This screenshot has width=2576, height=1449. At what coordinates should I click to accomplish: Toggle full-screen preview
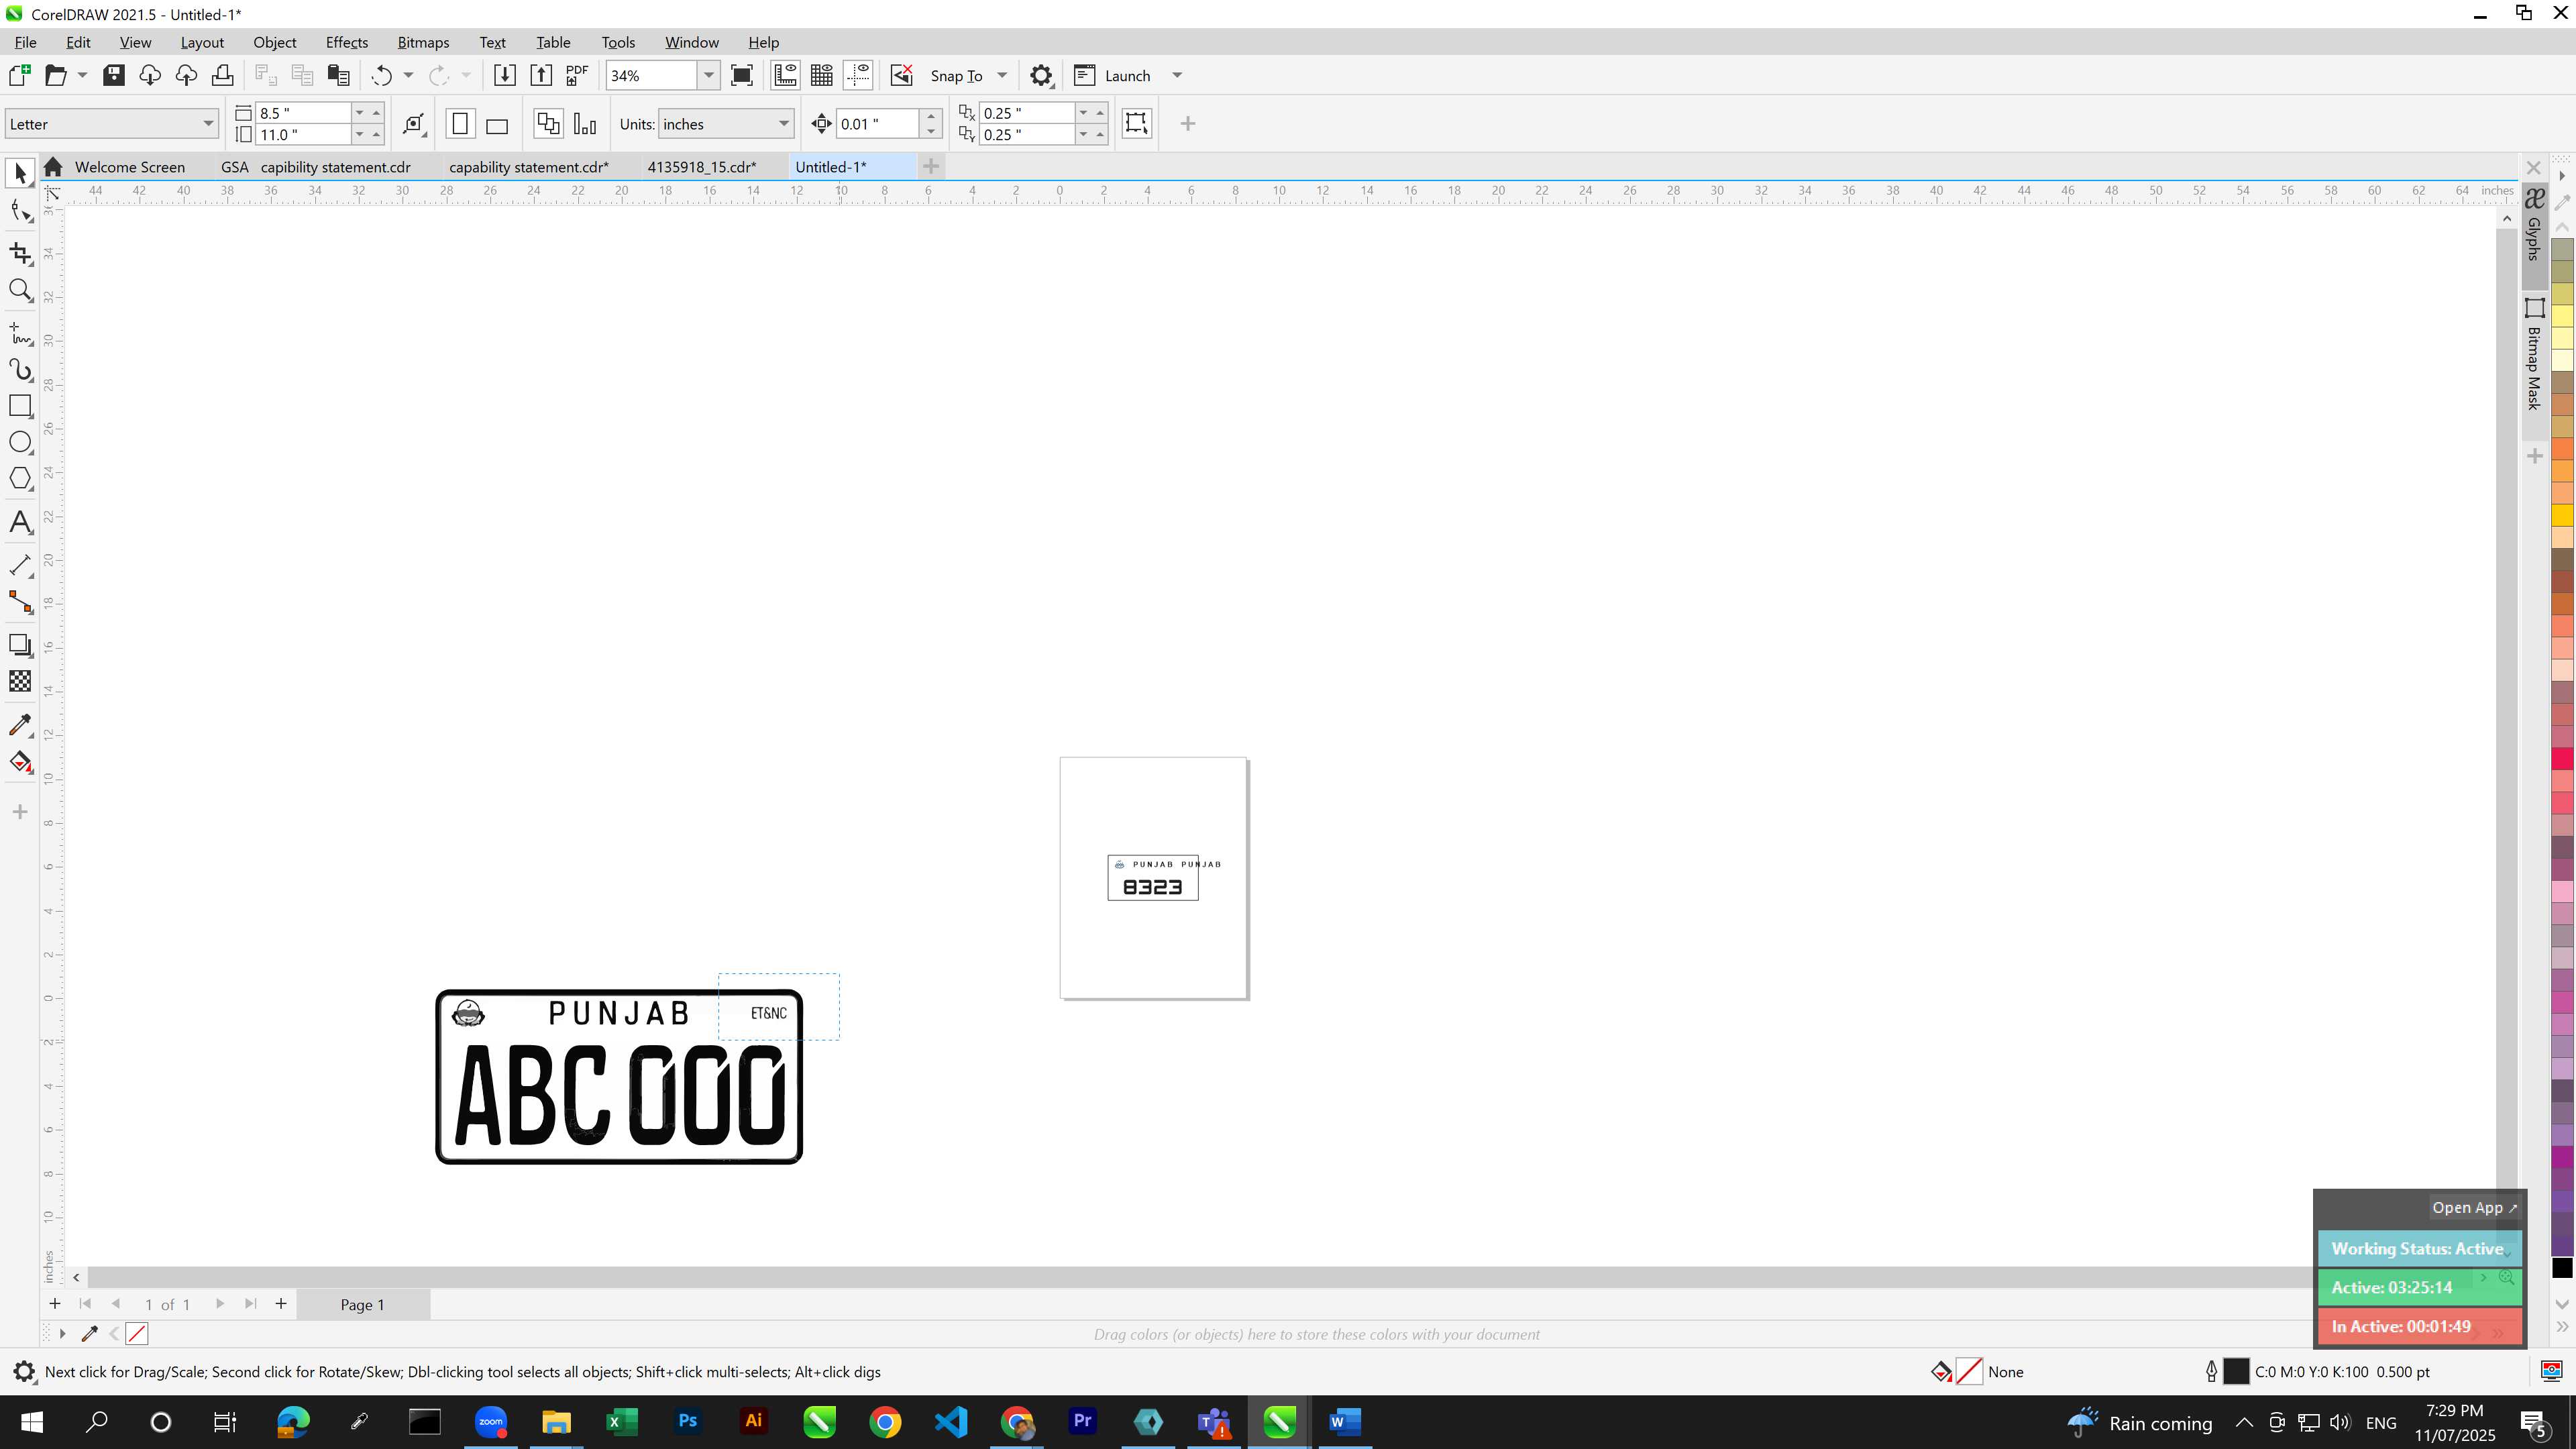click(x=742, y=75)
